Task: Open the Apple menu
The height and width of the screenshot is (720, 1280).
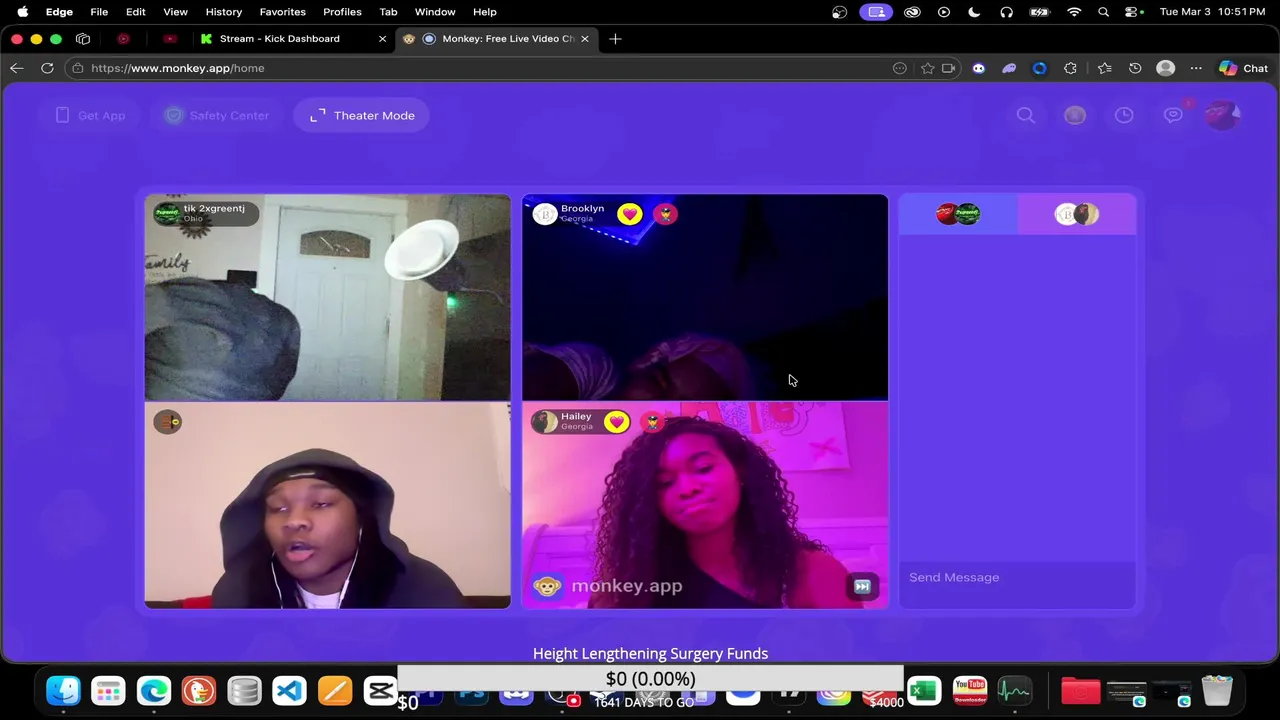Action: [x=22, y=12]
